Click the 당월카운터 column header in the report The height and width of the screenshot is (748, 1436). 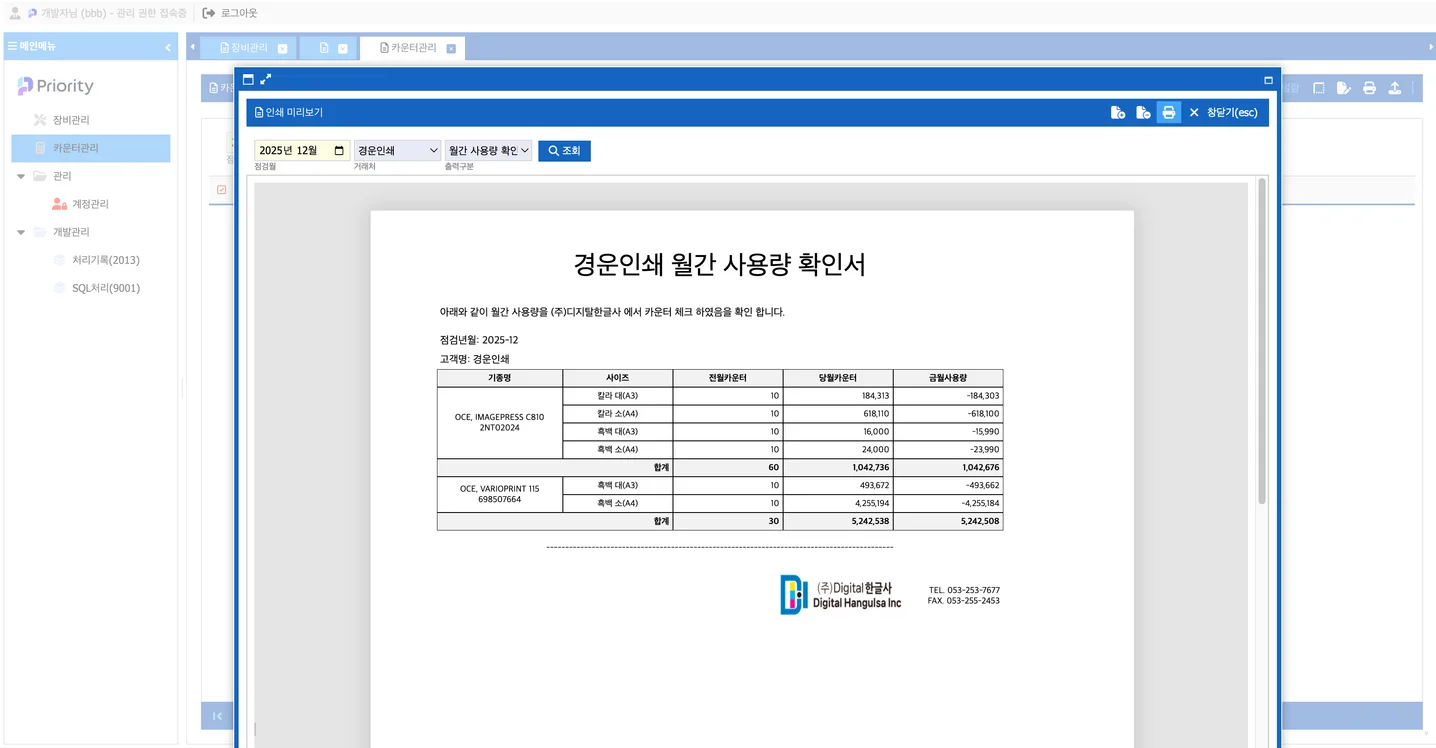pyautogui.click(x=838, y=378)
